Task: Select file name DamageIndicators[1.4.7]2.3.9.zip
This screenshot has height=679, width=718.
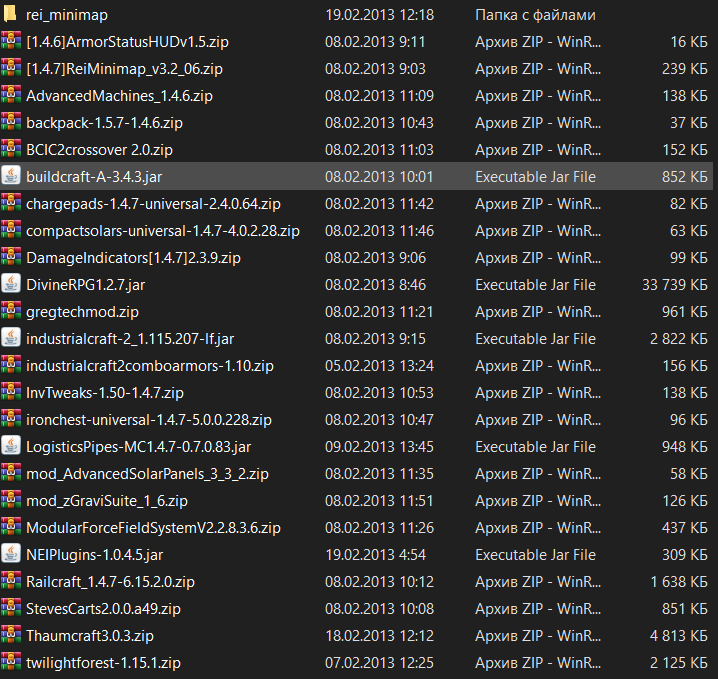Action: point(133,258)
